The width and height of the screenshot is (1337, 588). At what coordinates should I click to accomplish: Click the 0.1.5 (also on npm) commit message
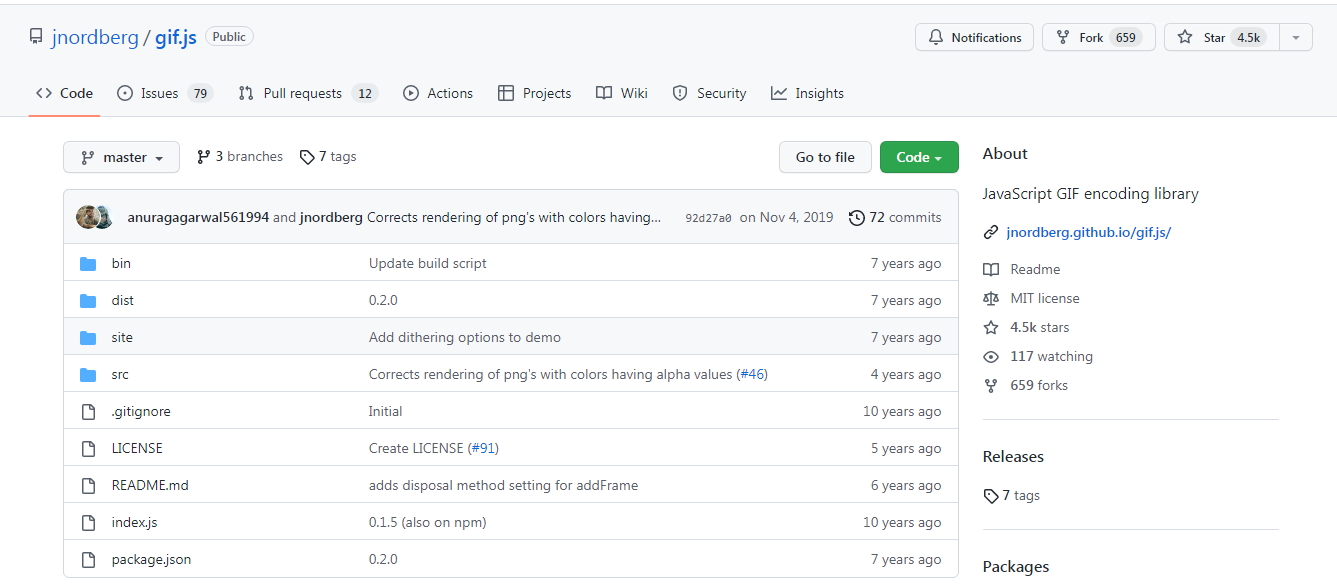pos(428,522)
